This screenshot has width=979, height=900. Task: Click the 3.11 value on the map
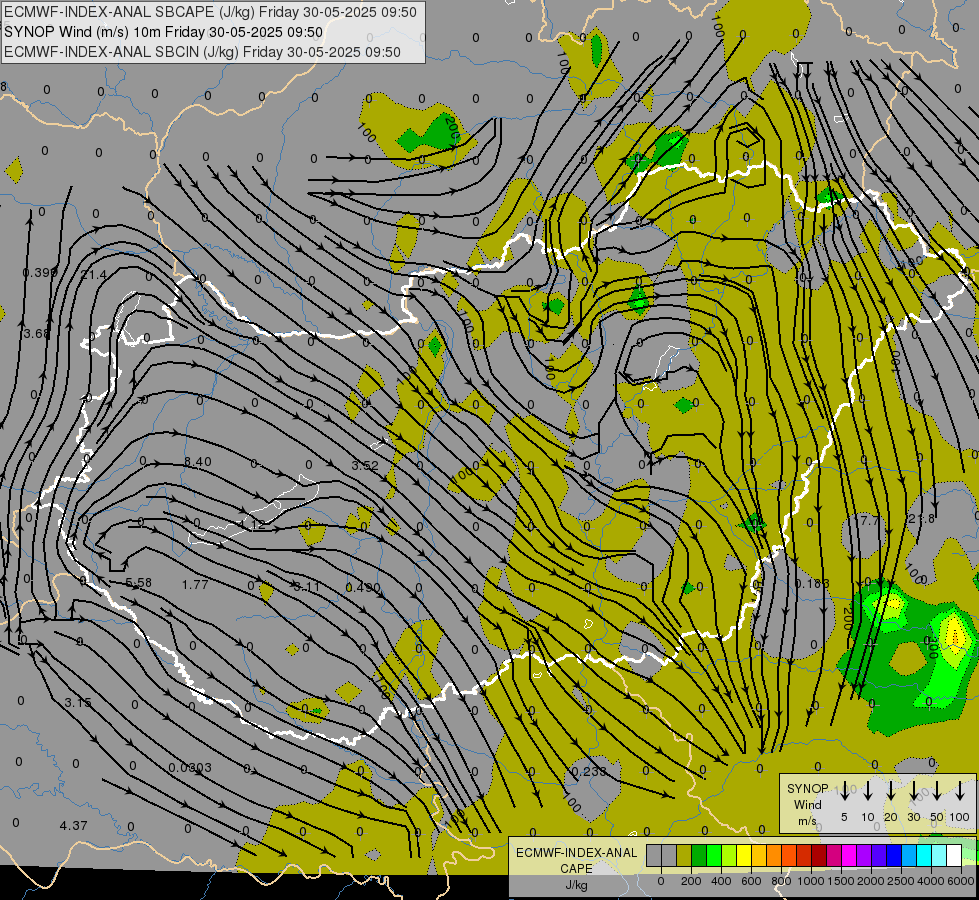coord(307,586)
